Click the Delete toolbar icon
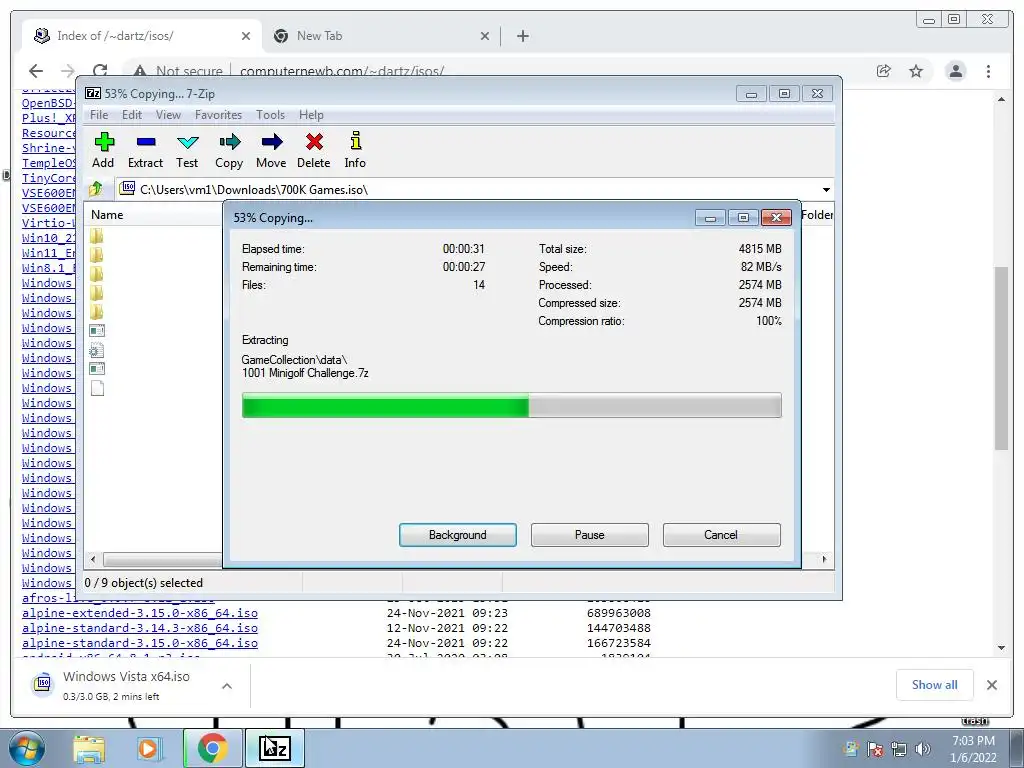The height and width of the screenshot is (768, 1024). 313,150
